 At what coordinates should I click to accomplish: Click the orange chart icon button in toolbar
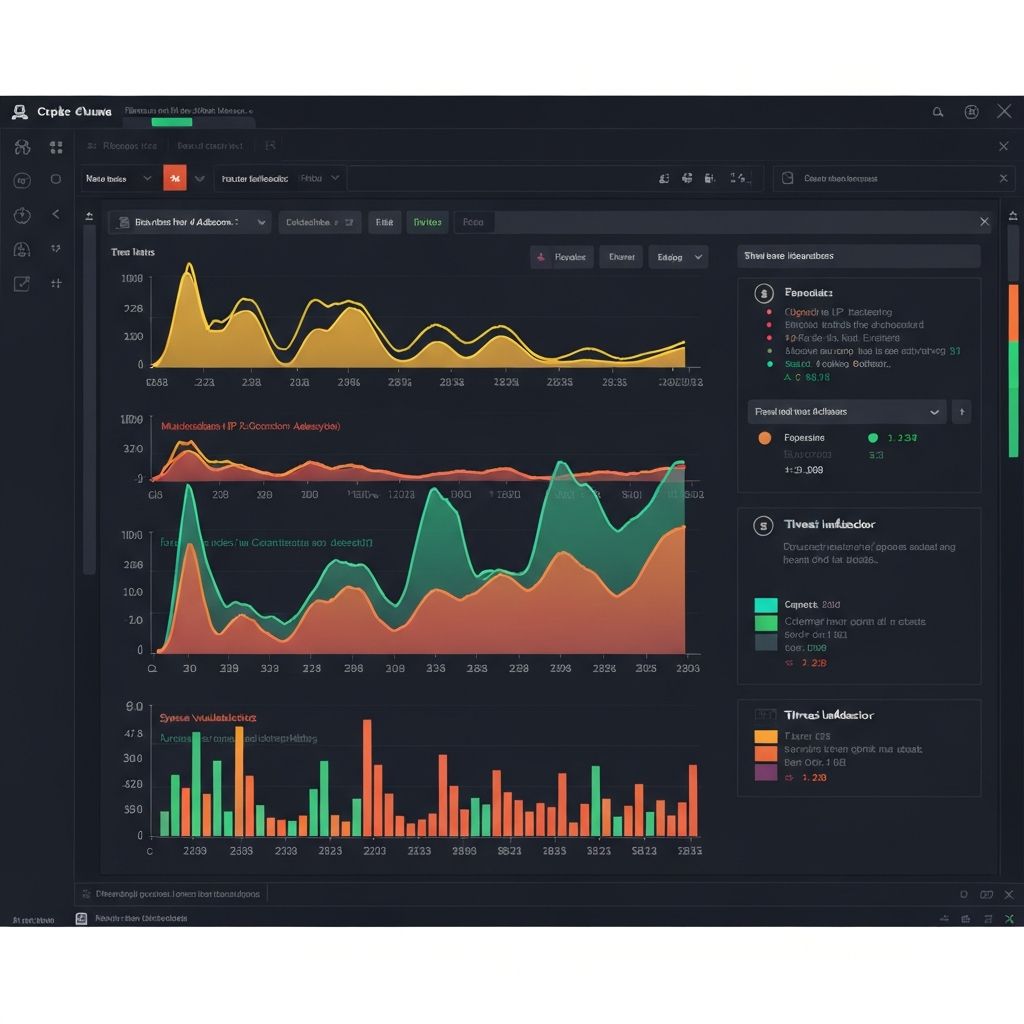pyautogui.click(x=174, y=178)
